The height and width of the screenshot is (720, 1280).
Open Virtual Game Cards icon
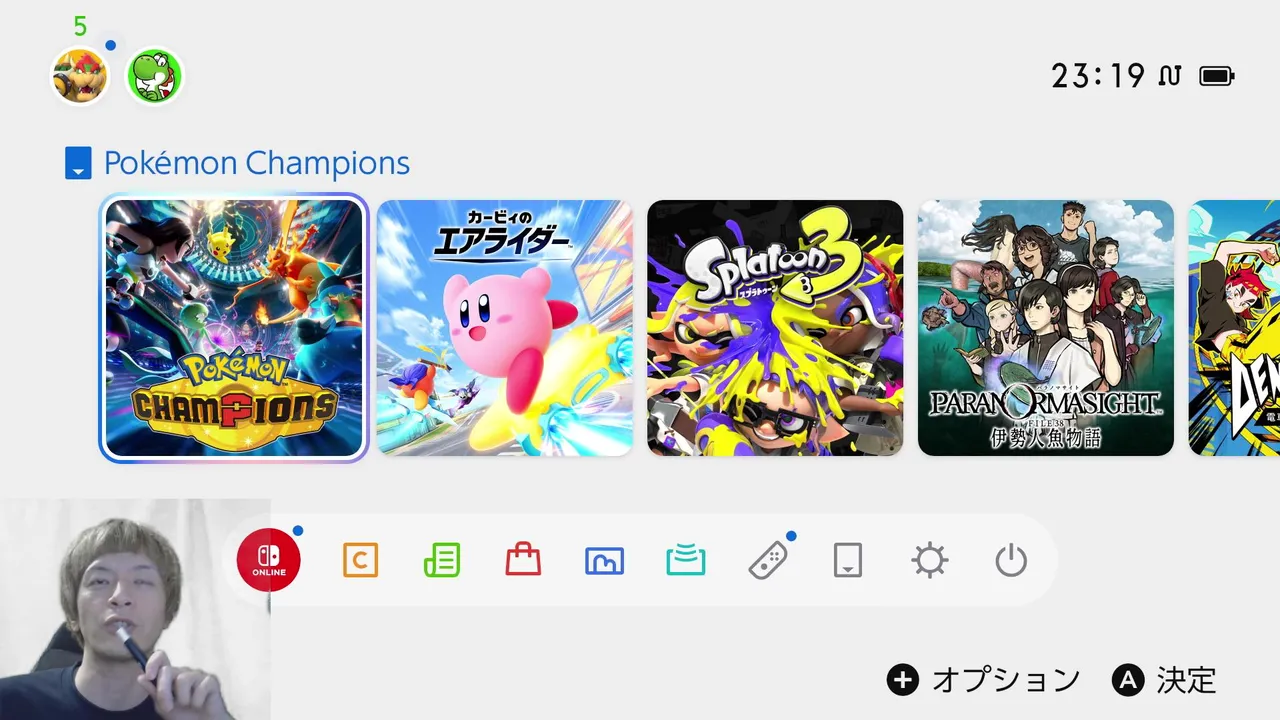tap(848, 560)
